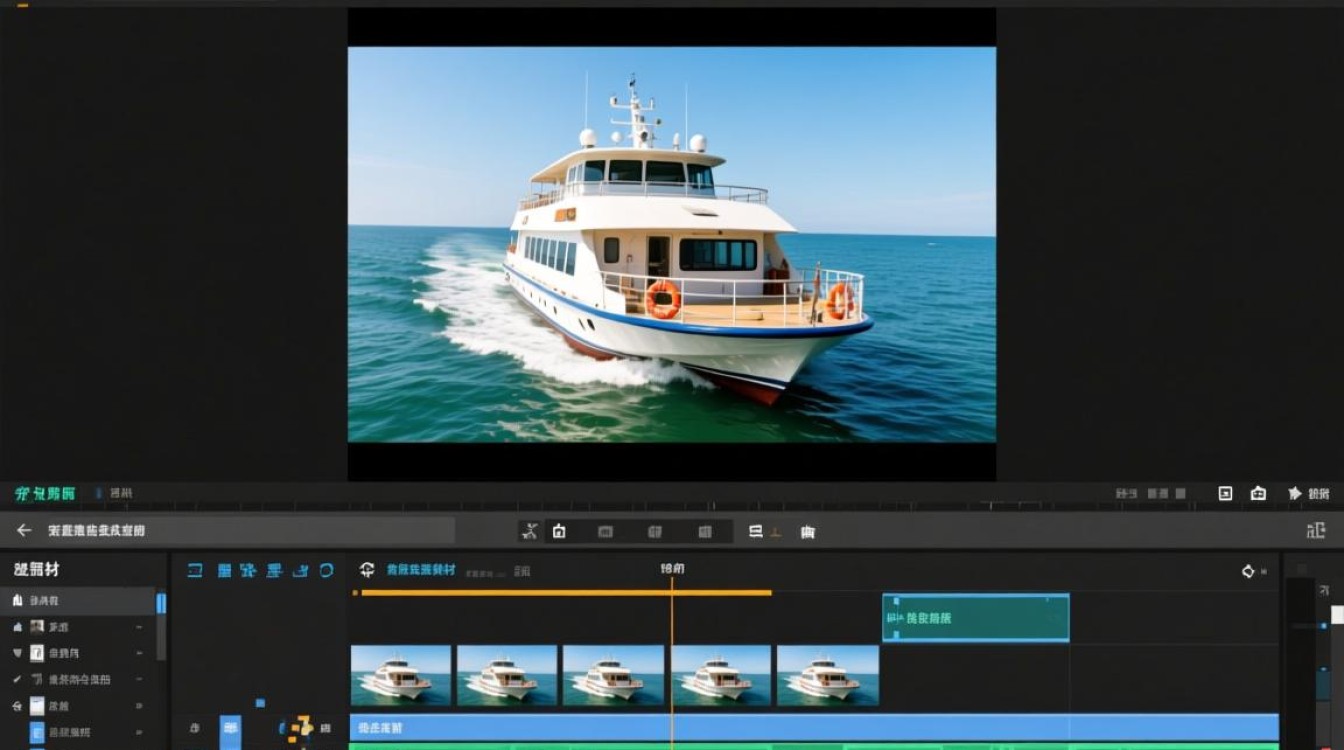Viewport: 1344px width, 750px height.
Task: Select the teal clip on the upper track
Action: click(x=975, y=618)
